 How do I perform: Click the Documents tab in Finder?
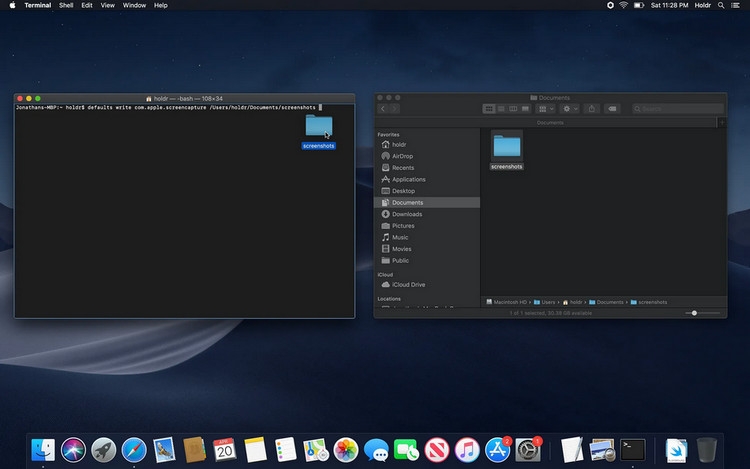[x=550, y=123]
